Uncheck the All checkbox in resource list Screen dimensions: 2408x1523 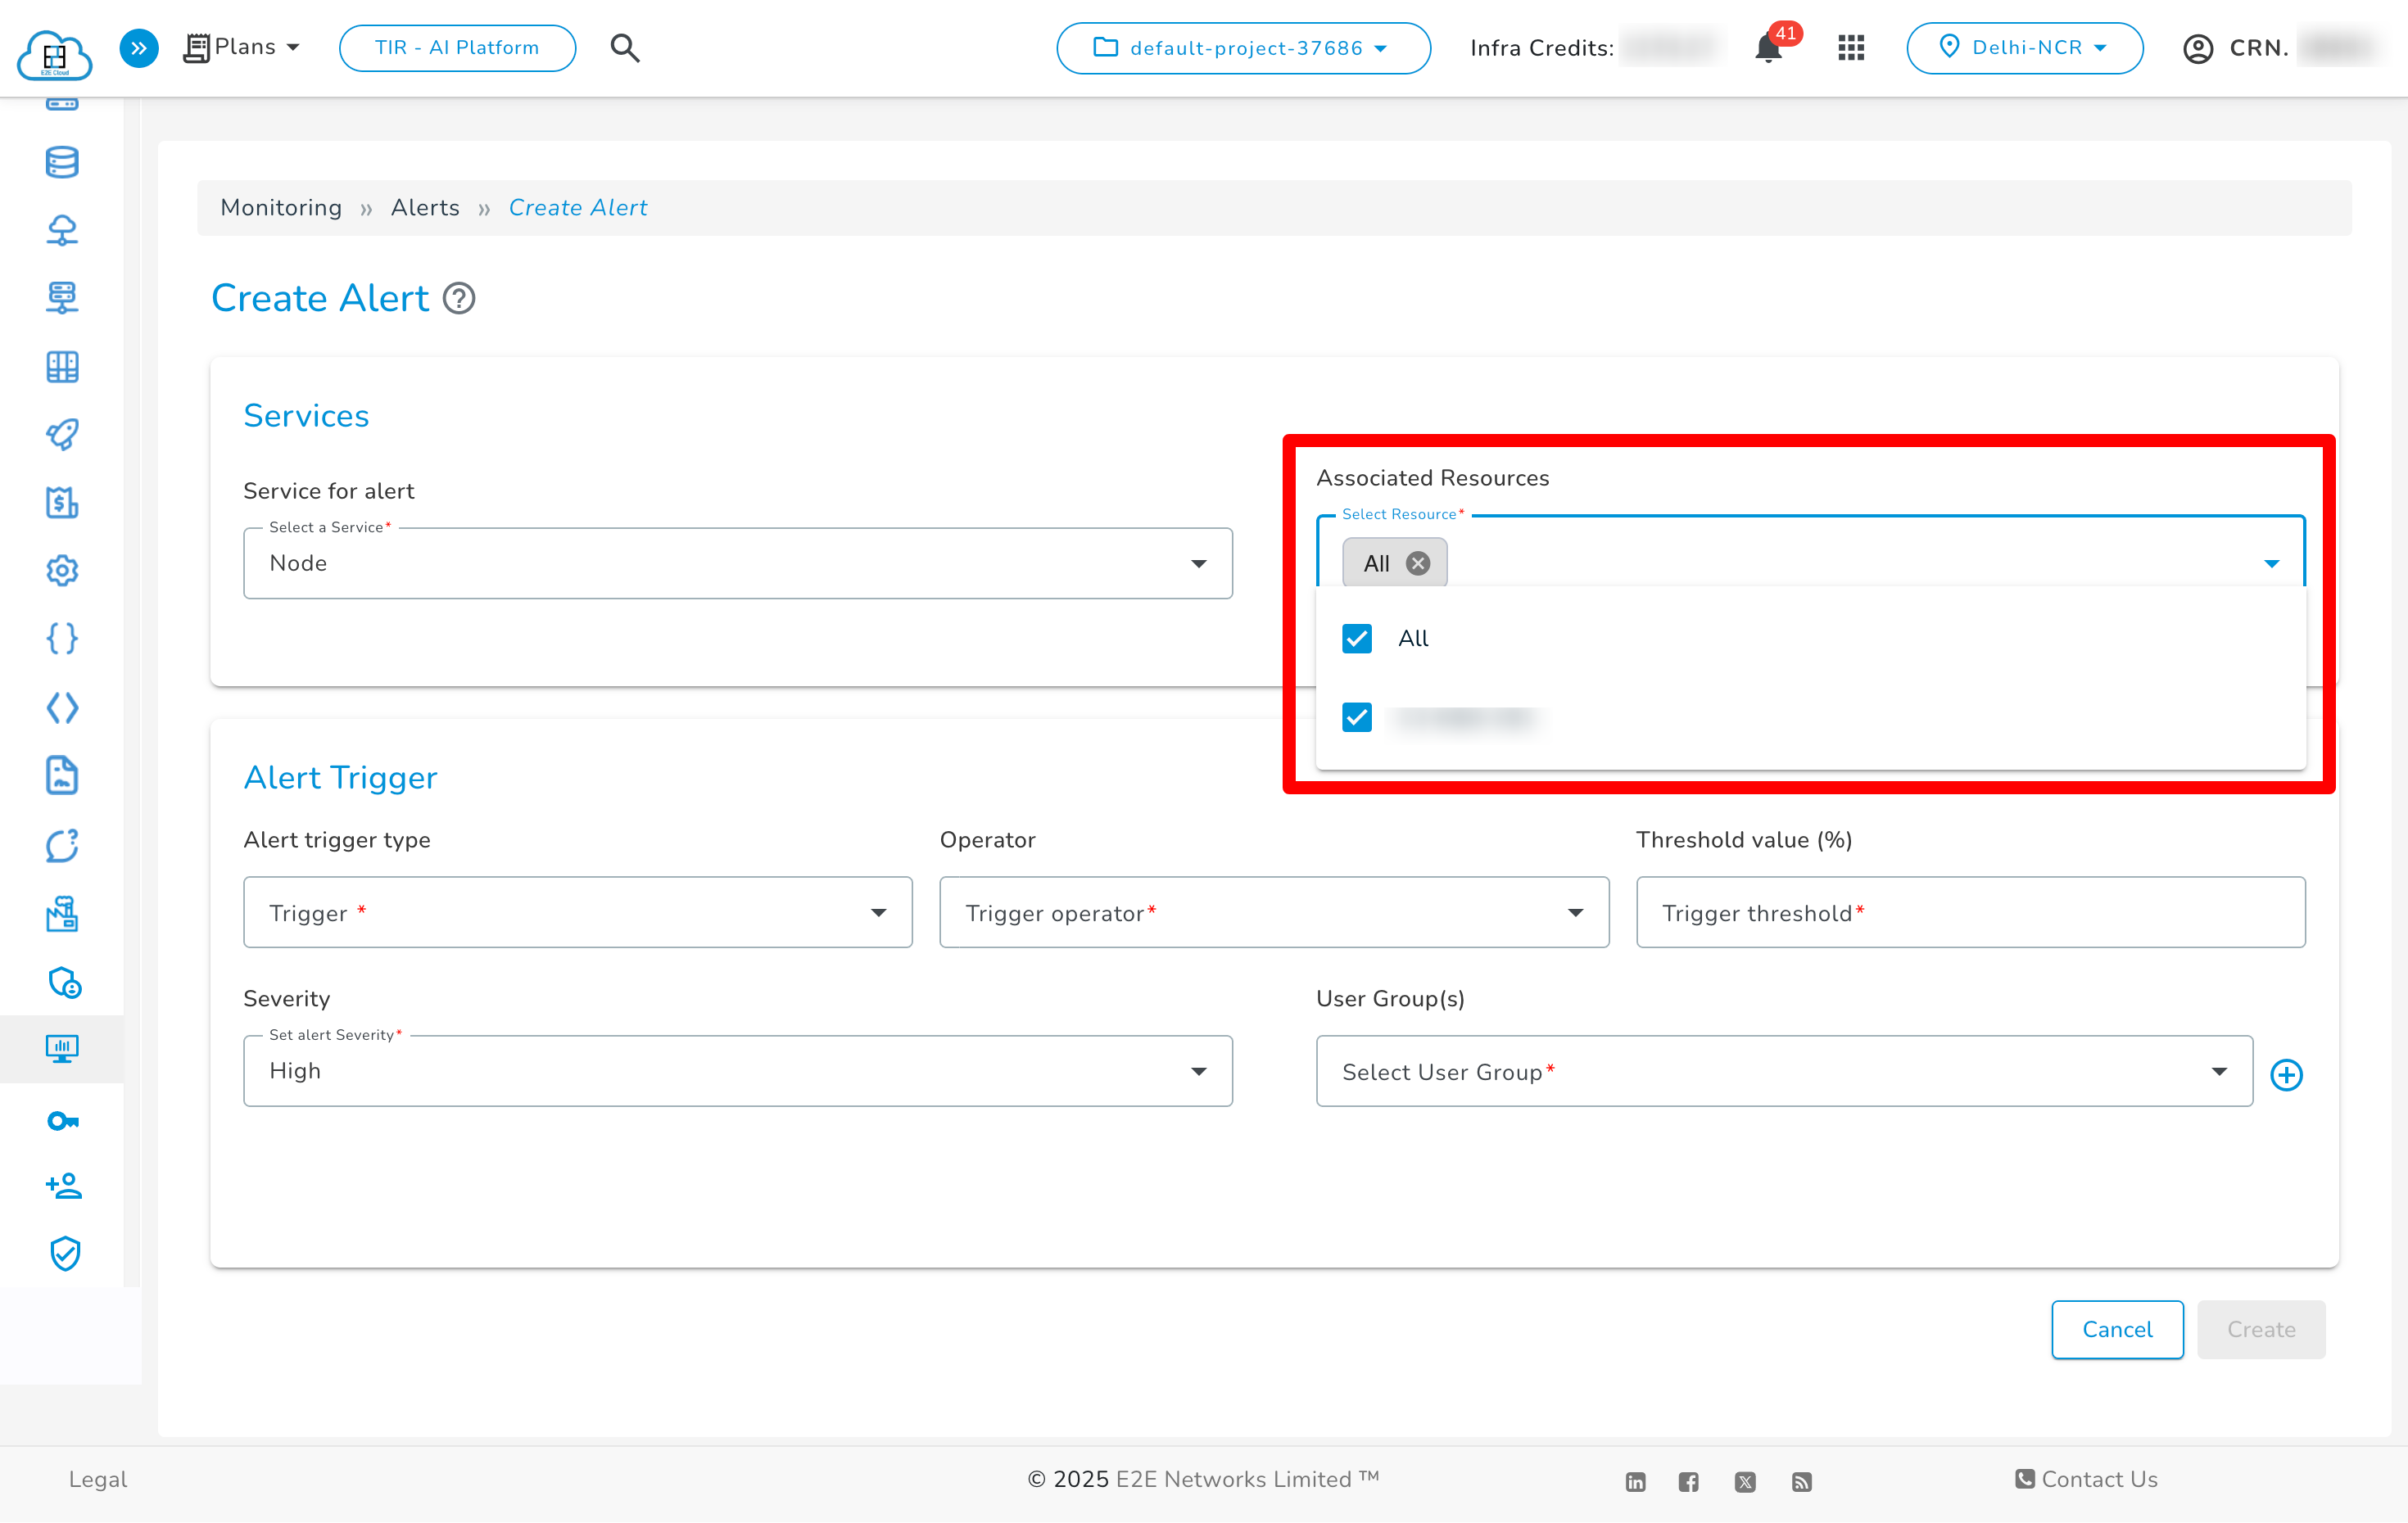[x=1356, y=638]
